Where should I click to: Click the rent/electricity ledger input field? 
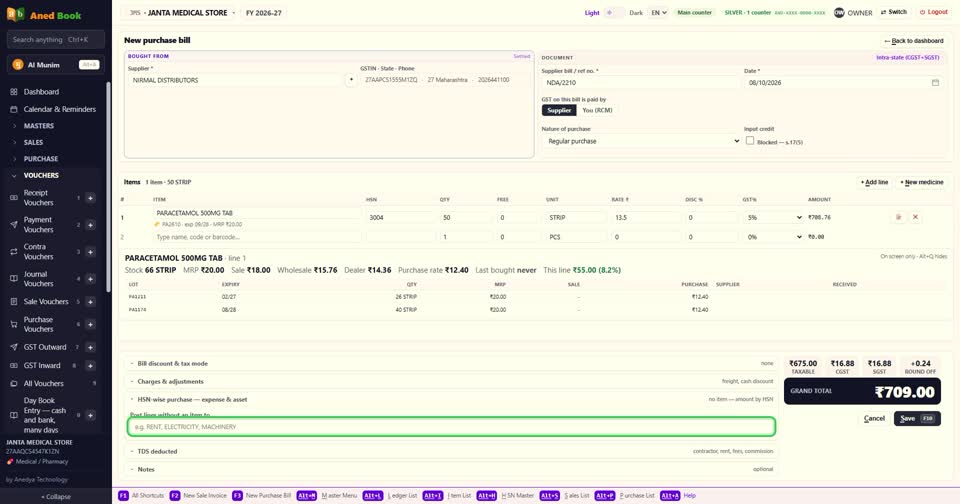click(451, 427)
